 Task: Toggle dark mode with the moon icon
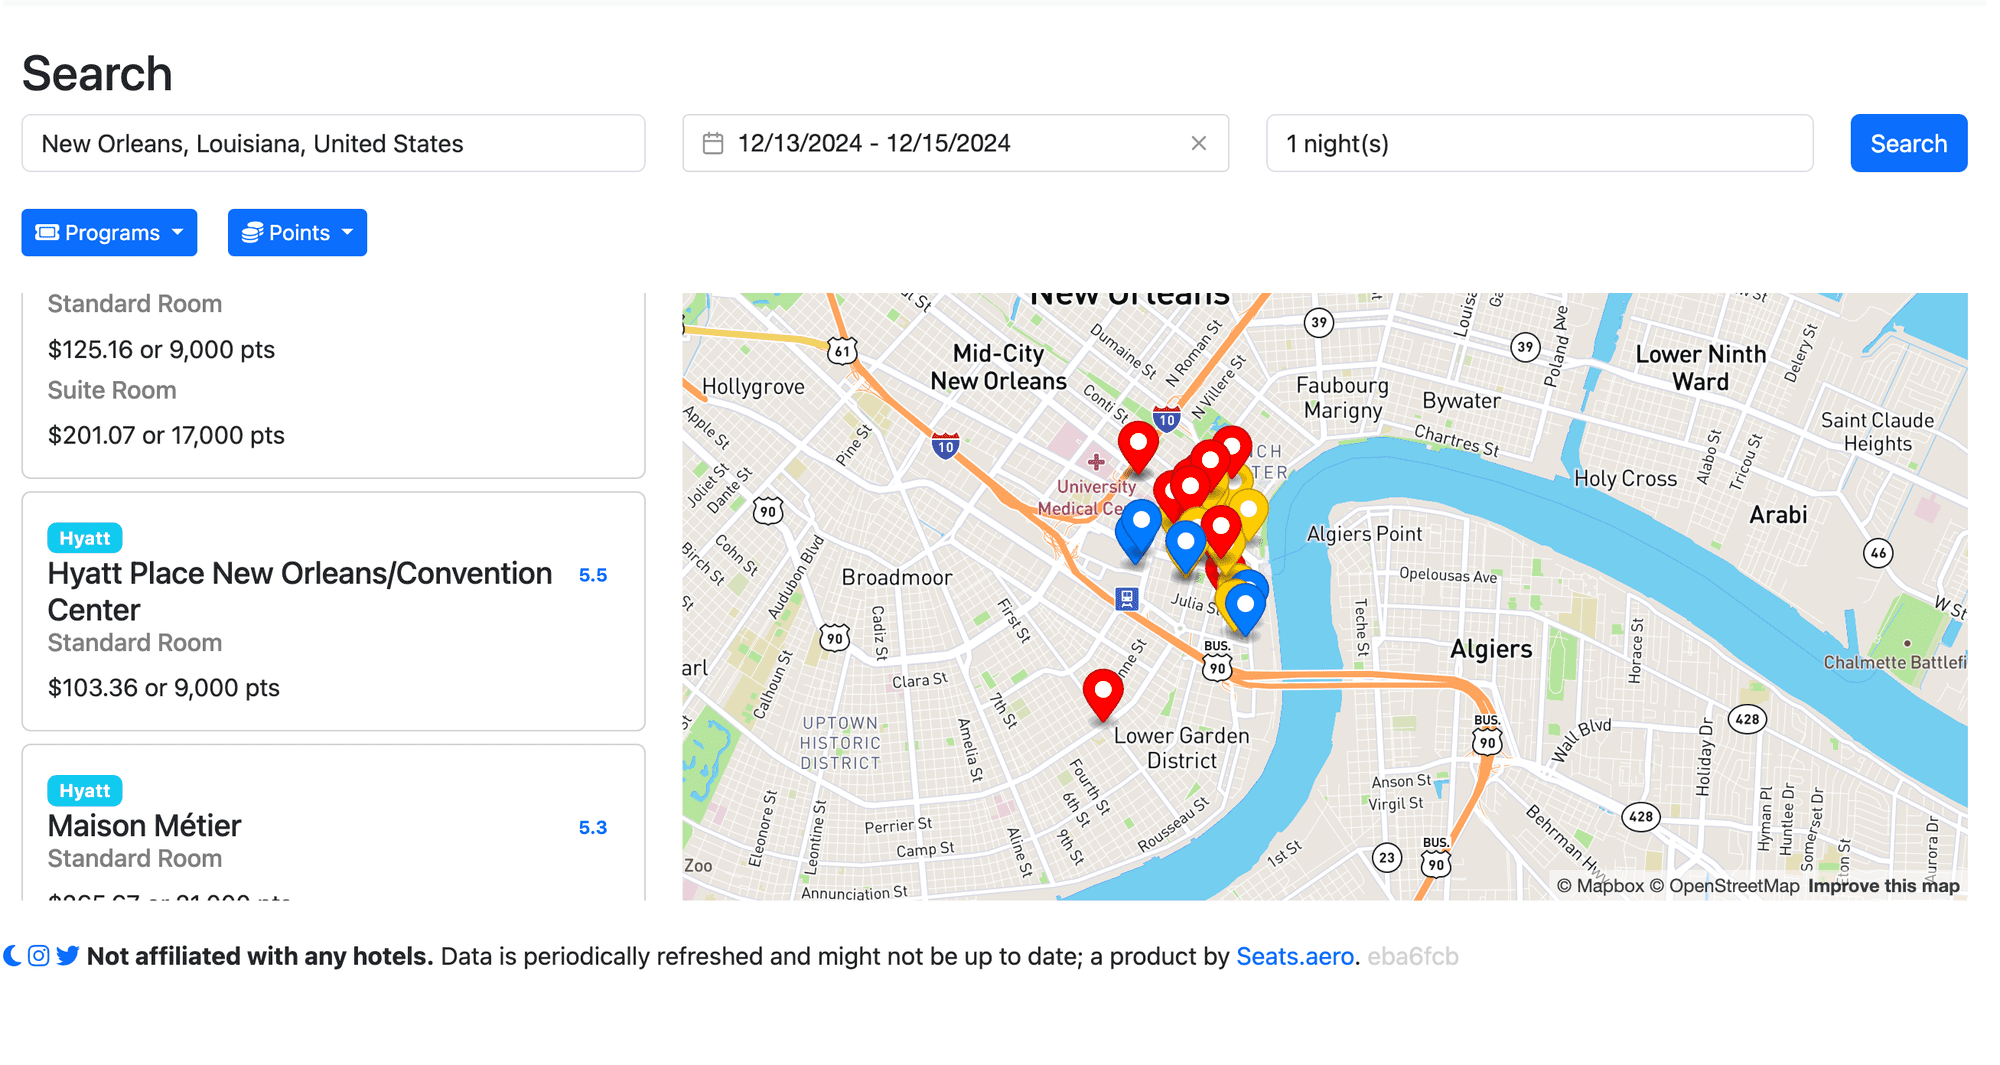tap(12, 956)
